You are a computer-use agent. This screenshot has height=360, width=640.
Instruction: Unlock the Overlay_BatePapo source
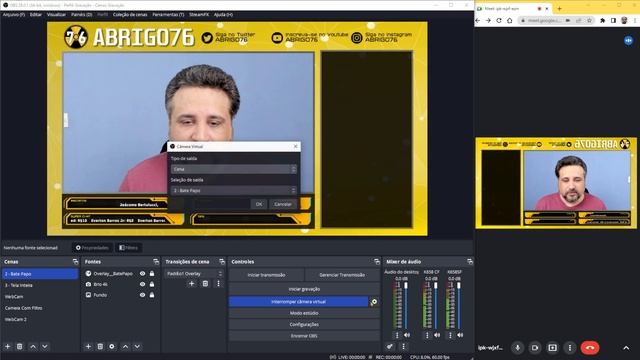pos(152,273)
